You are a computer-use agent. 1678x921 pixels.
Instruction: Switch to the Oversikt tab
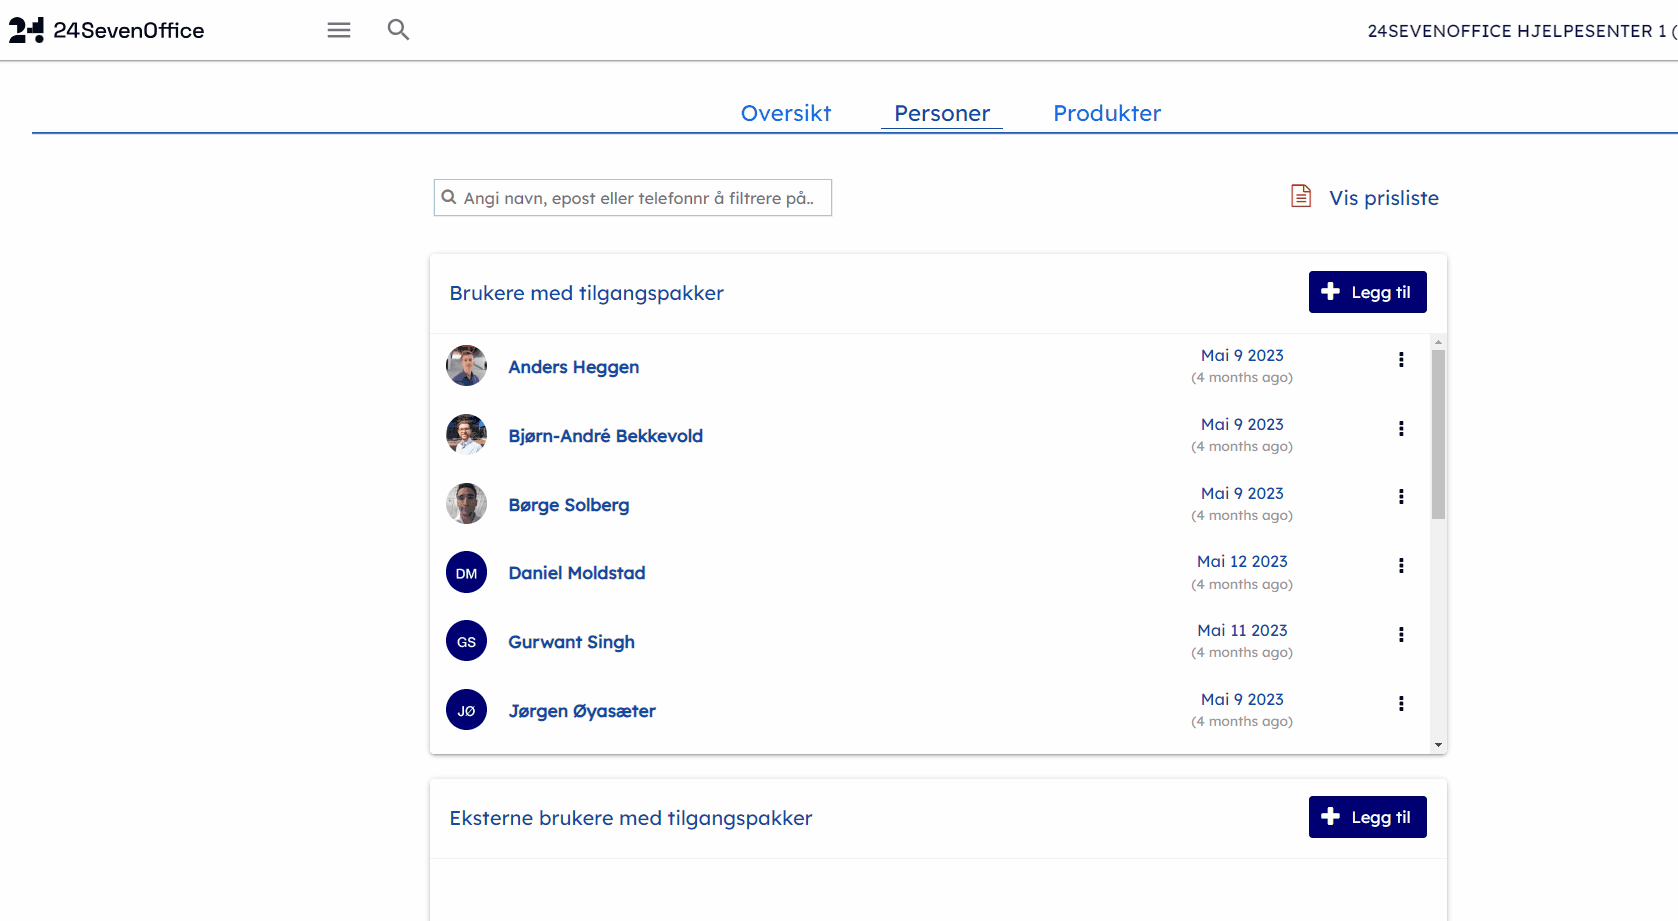[785, 113]
